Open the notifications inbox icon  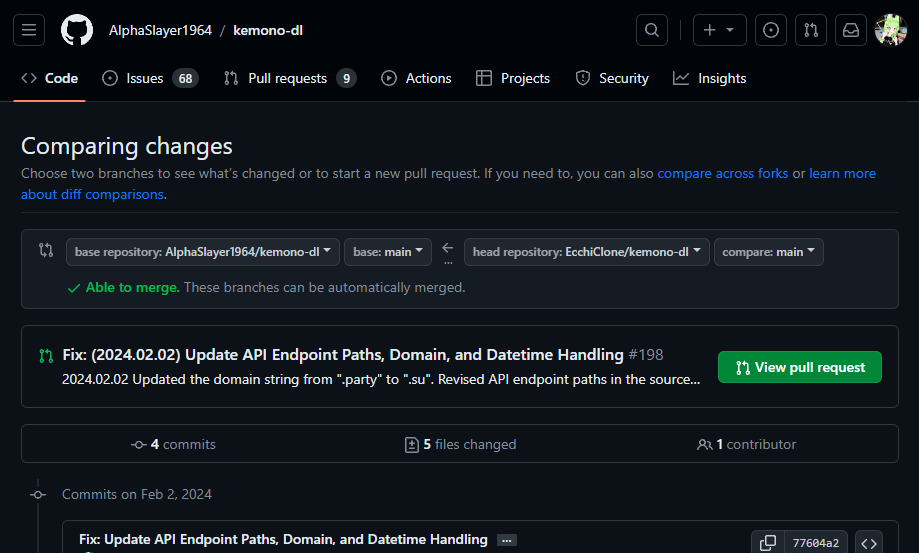pos(850,30)
